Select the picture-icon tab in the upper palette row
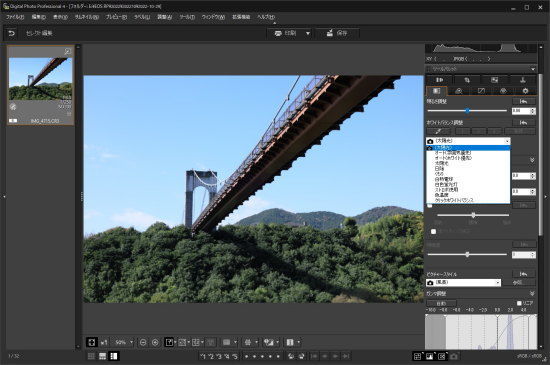Image resolution: width=550 pixels, height=365 pixels. [495, 80]
